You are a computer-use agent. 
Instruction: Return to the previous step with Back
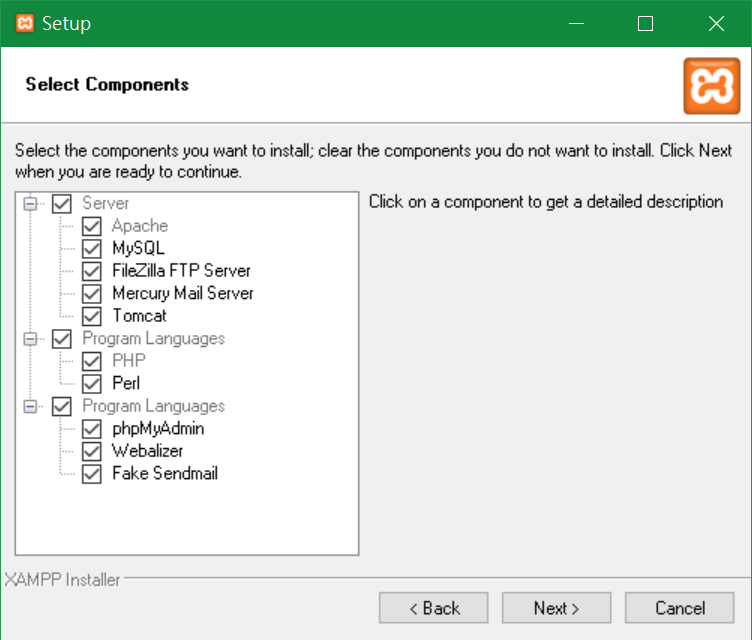434,608
